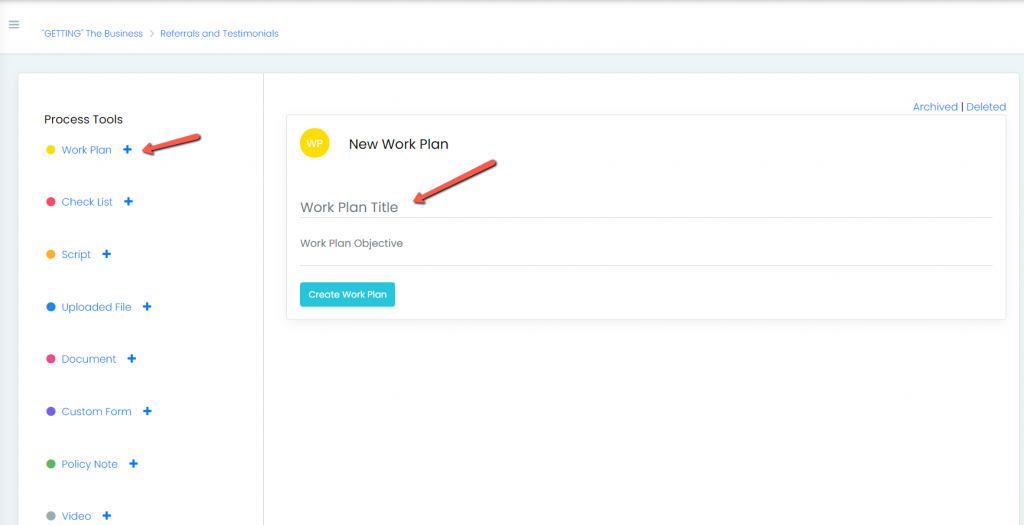1024x525 pixels.
Task: Click the Create Work Plan button
Action: tap(347, 294)
